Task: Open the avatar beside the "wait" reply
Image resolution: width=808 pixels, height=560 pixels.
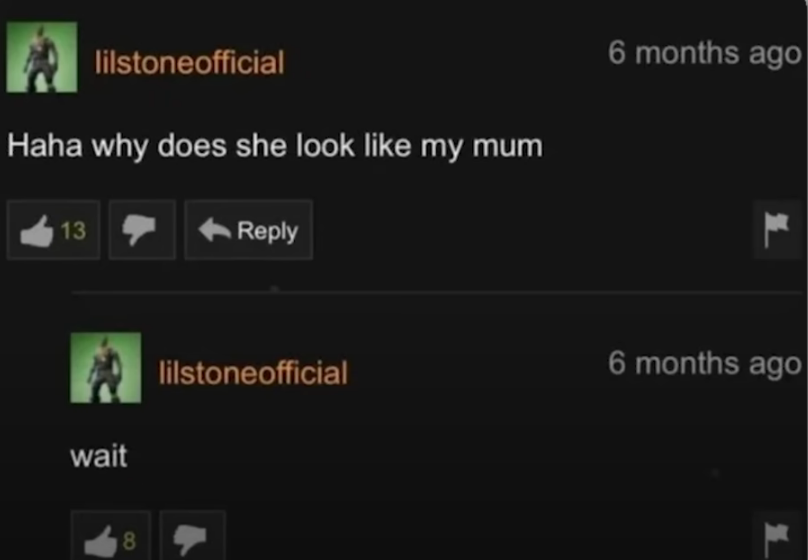Action: [106, 368]
